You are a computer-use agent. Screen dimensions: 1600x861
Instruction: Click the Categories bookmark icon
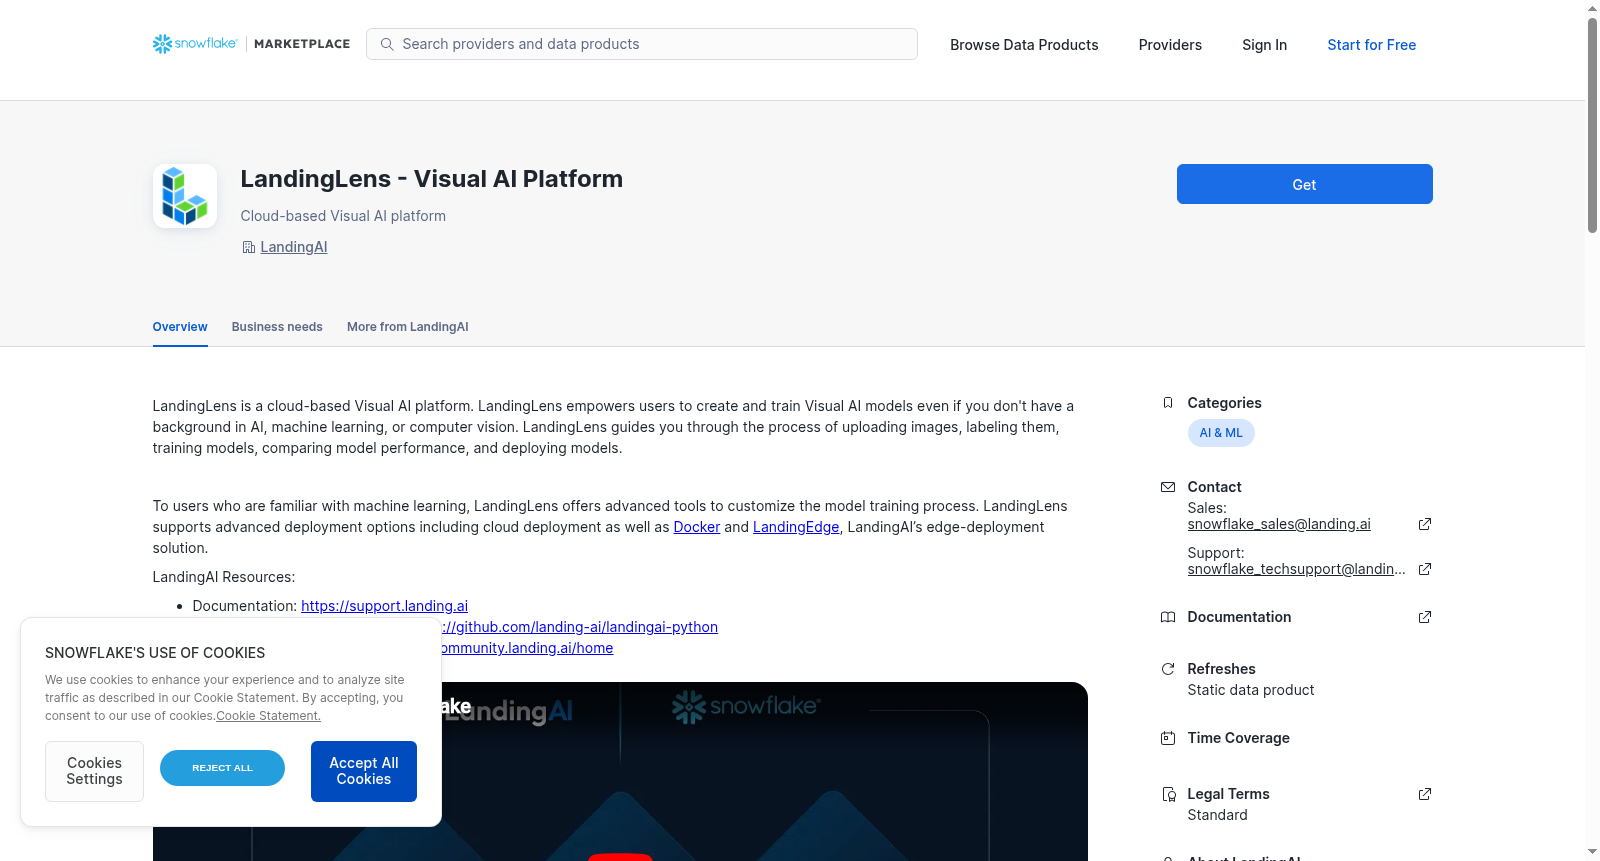pyautogui.click(x=1168, y=403)
